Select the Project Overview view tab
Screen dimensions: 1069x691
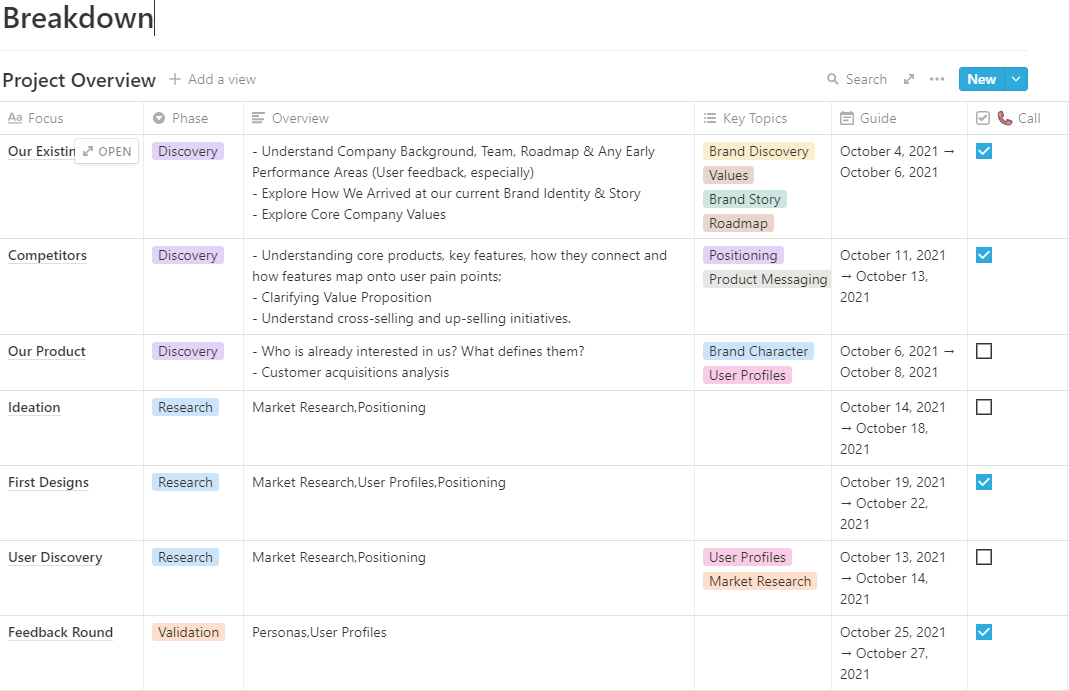[79, 80]
